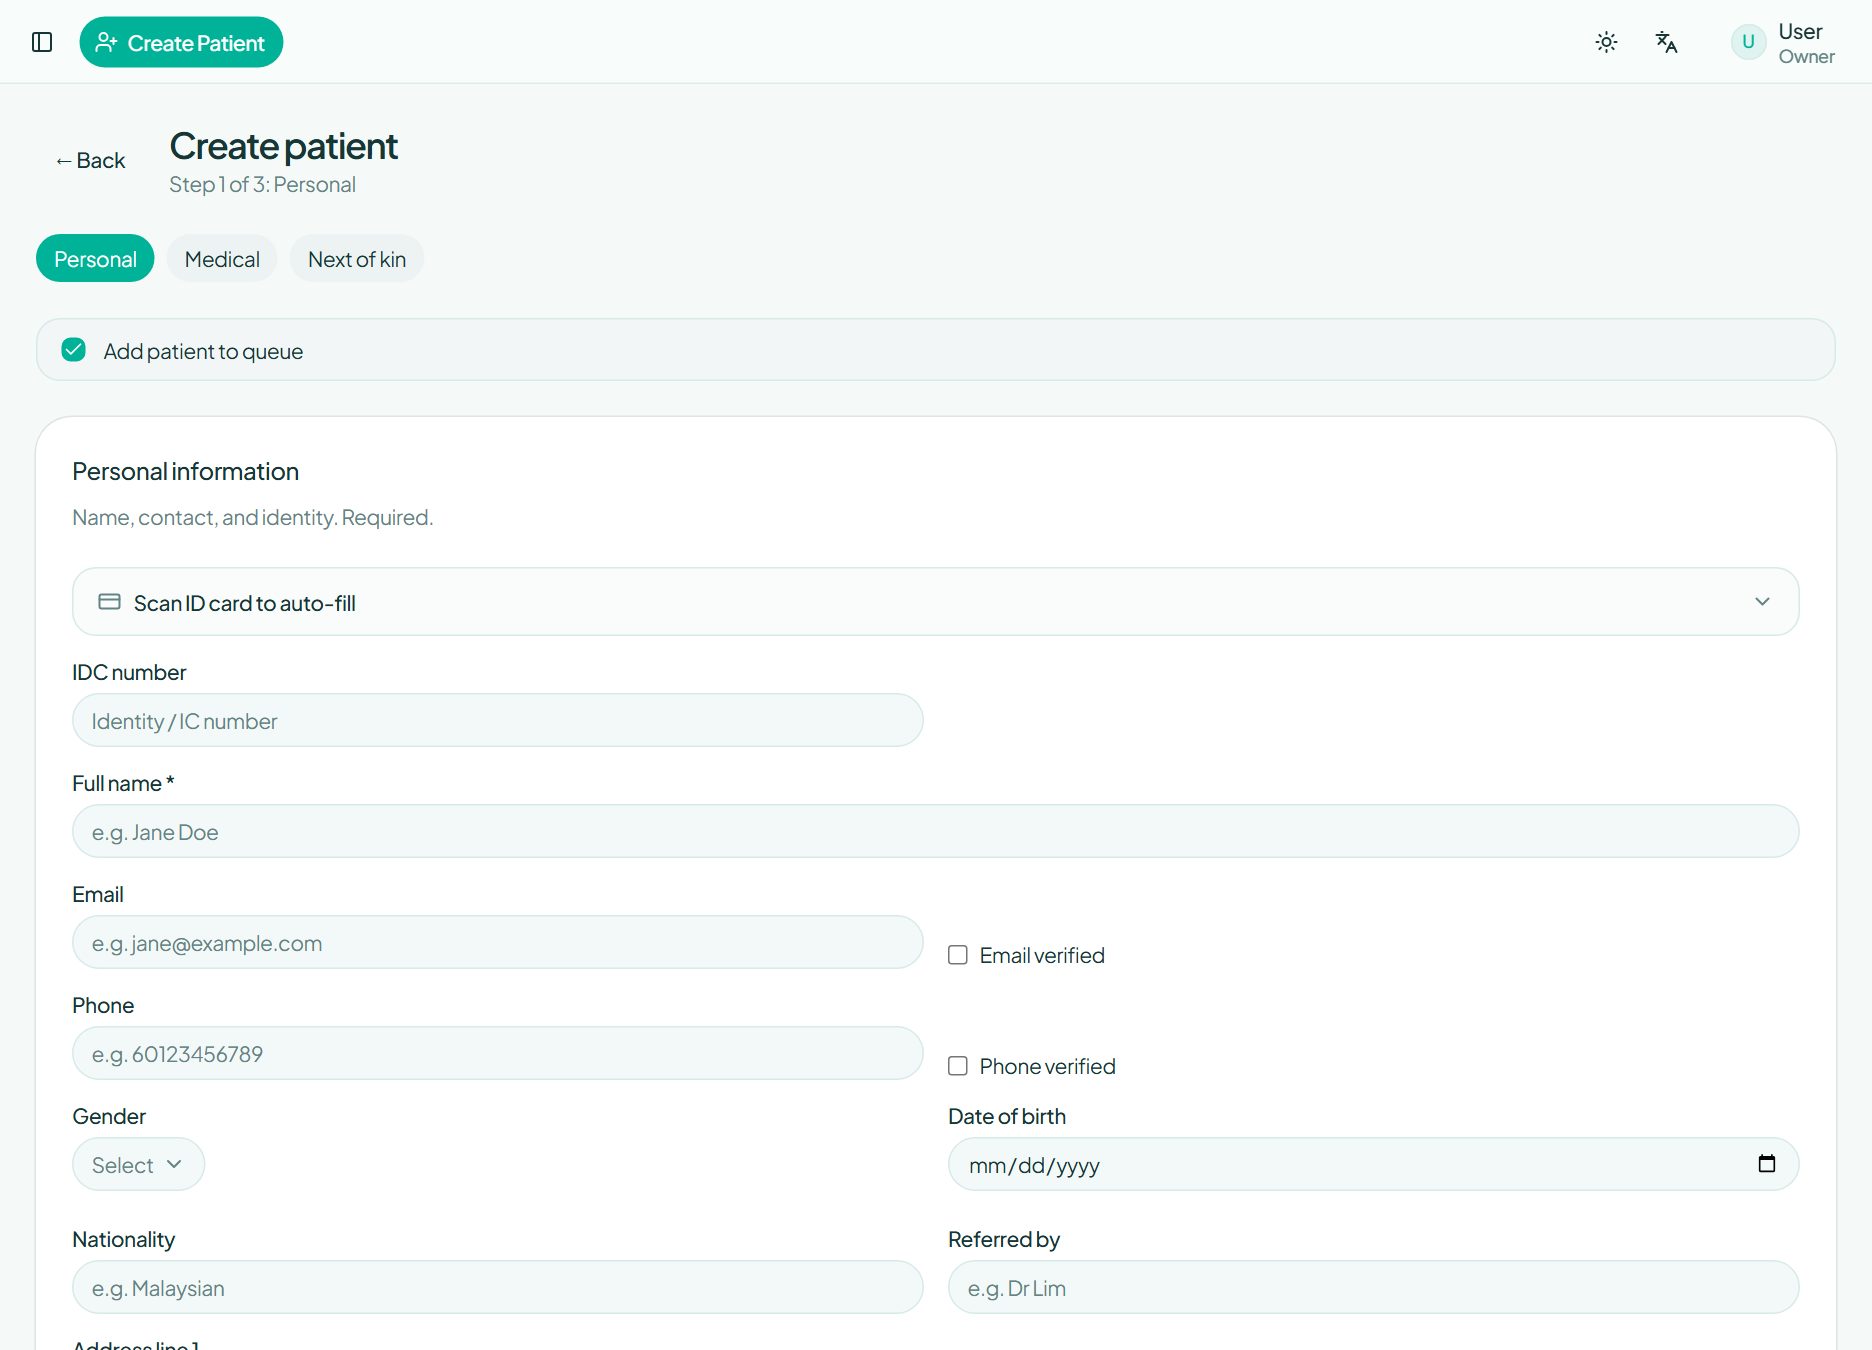Click the Full name input field
1872x1350 pixels.
coord(935,831)
